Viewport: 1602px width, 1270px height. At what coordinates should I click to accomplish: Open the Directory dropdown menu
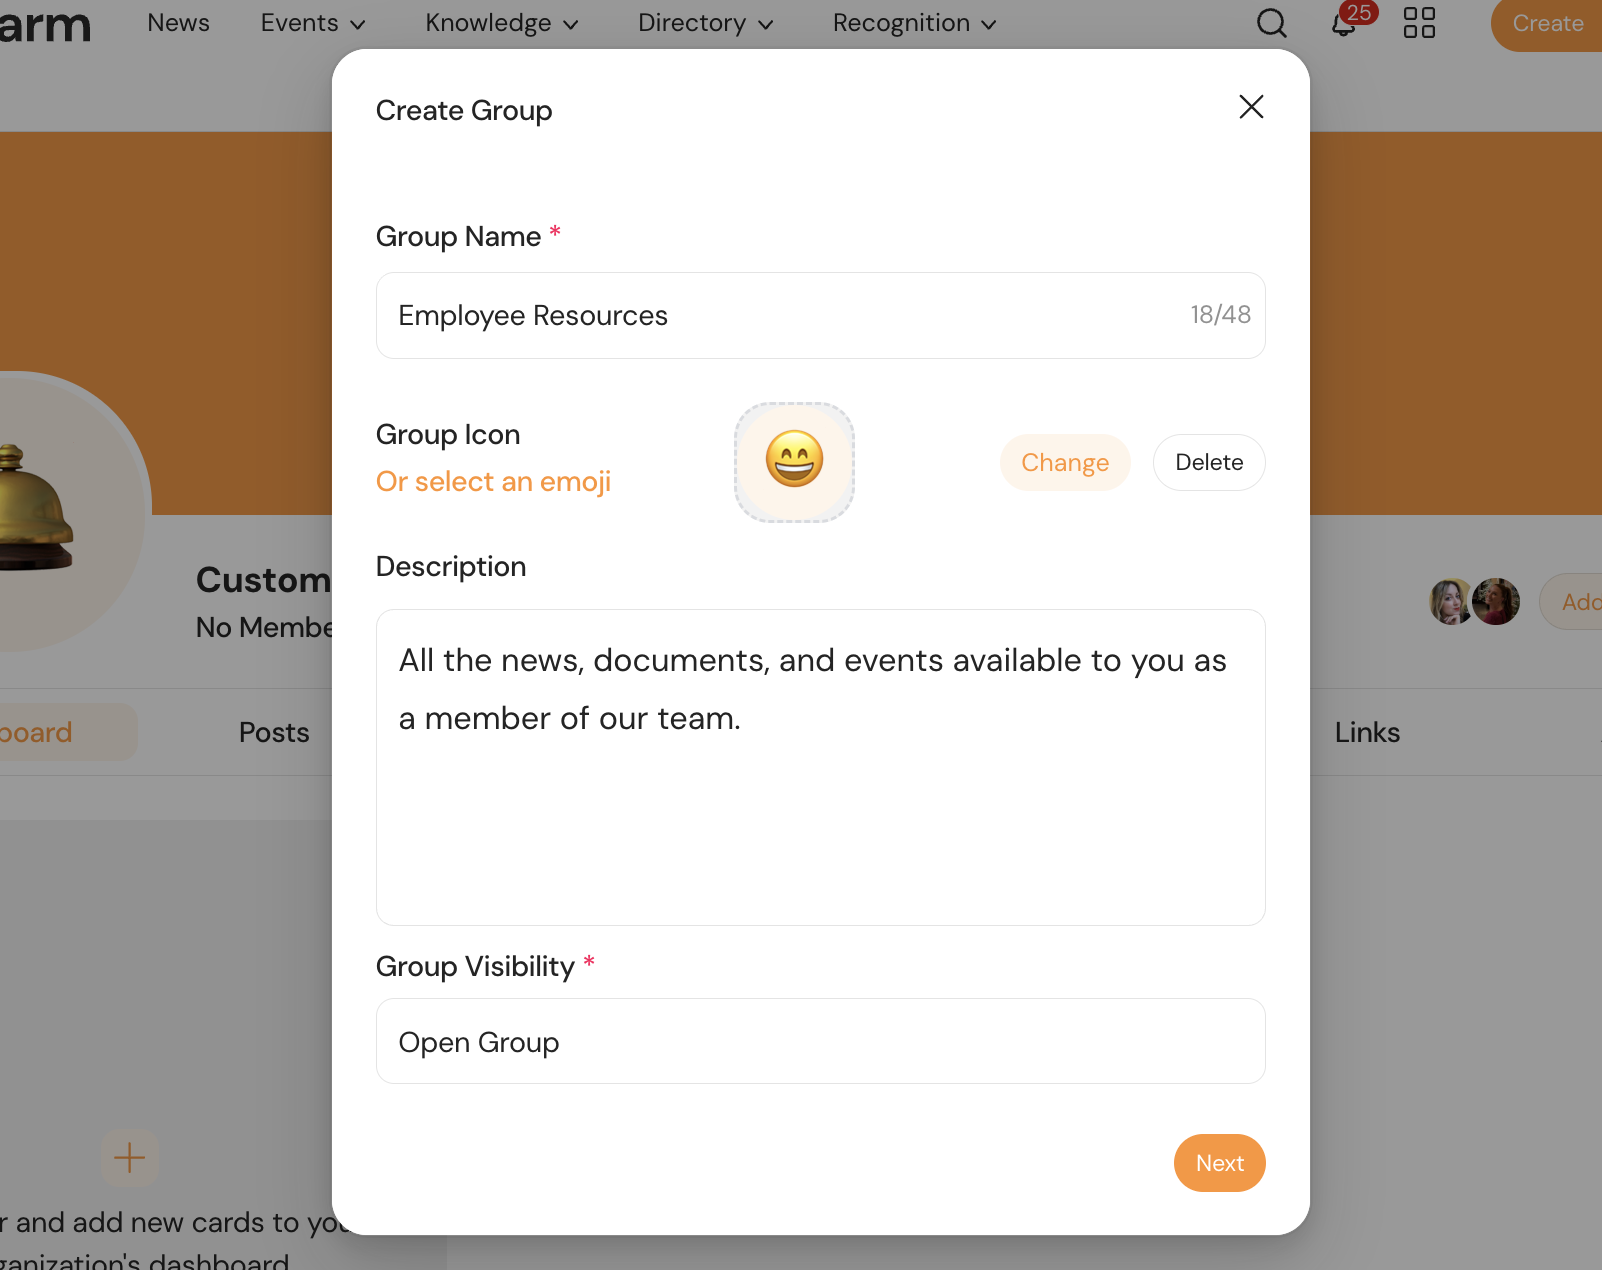[x=705, y=23]
